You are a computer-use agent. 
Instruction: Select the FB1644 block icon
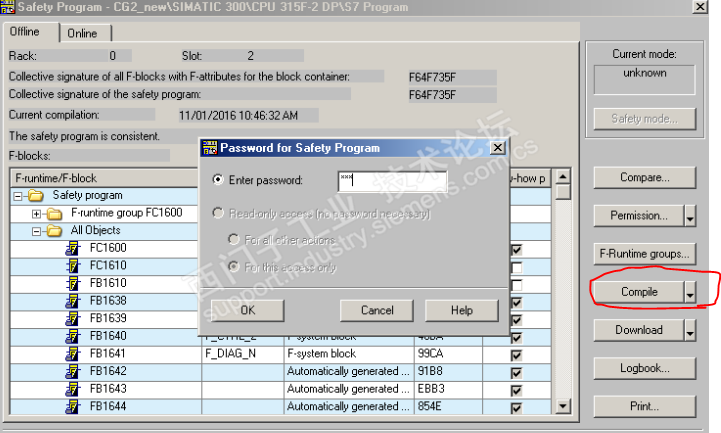point(73,407)
